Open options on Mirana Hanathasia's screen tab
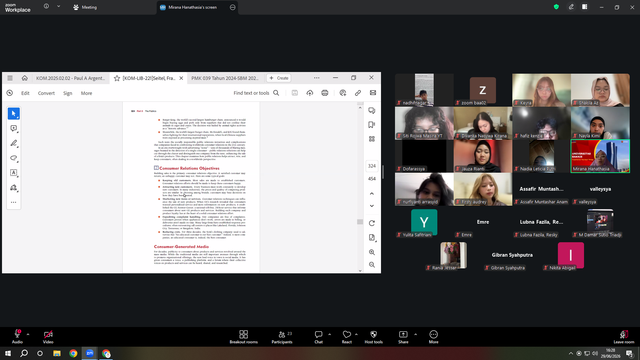The height and width of the screenshot is (360, 640). coord(233,7)
